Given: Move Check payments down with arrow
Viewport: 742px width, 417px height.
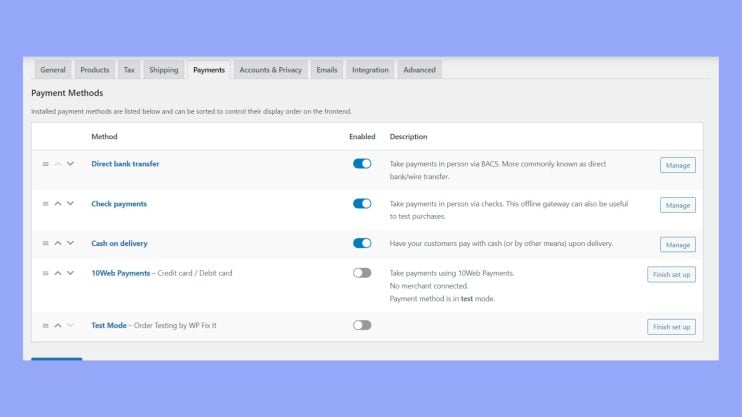Looking at the screenshot, I should click(70, 203).
